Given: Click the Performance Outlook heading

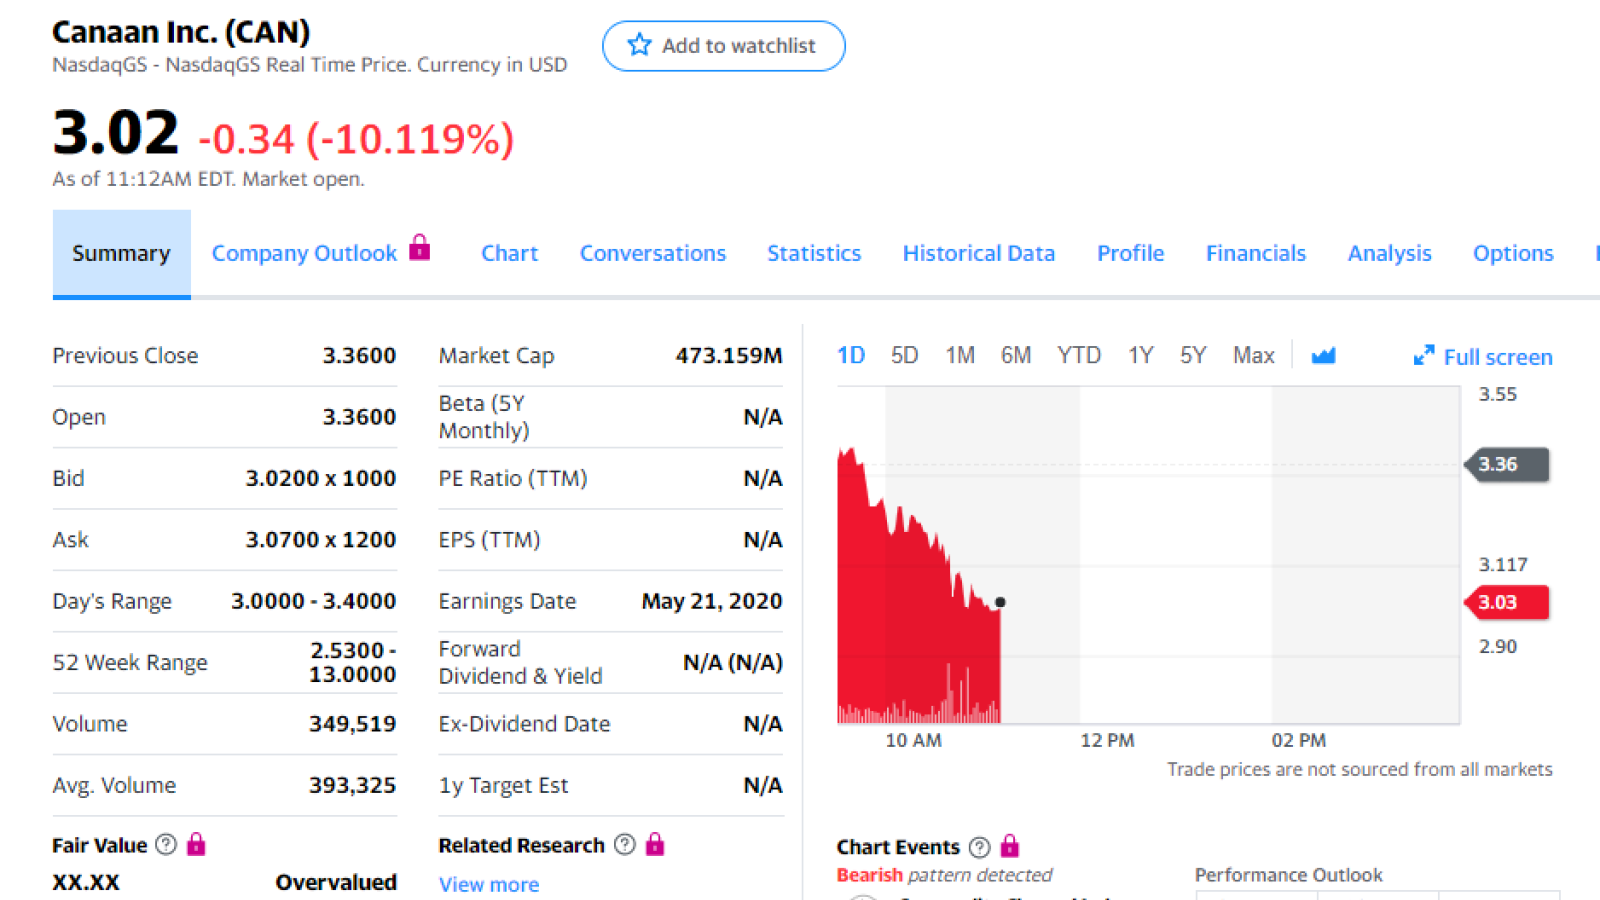Looking at the screenshot, I should coord(1289,875).
